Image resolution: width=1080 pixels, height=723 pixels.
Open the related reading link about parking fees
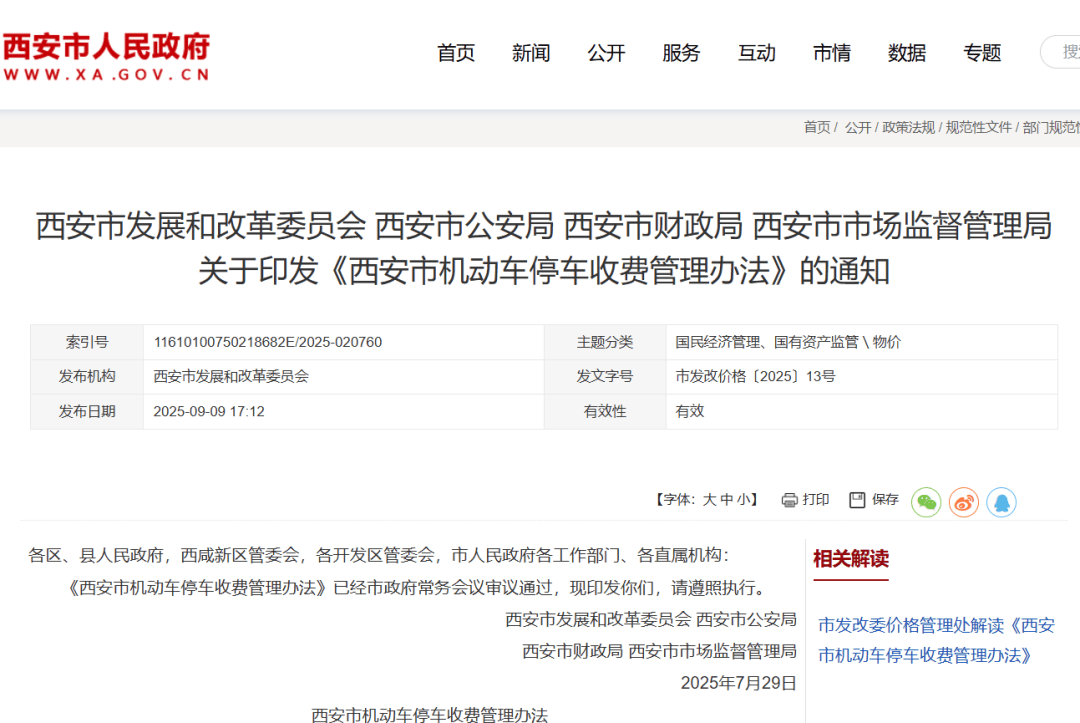935,639
